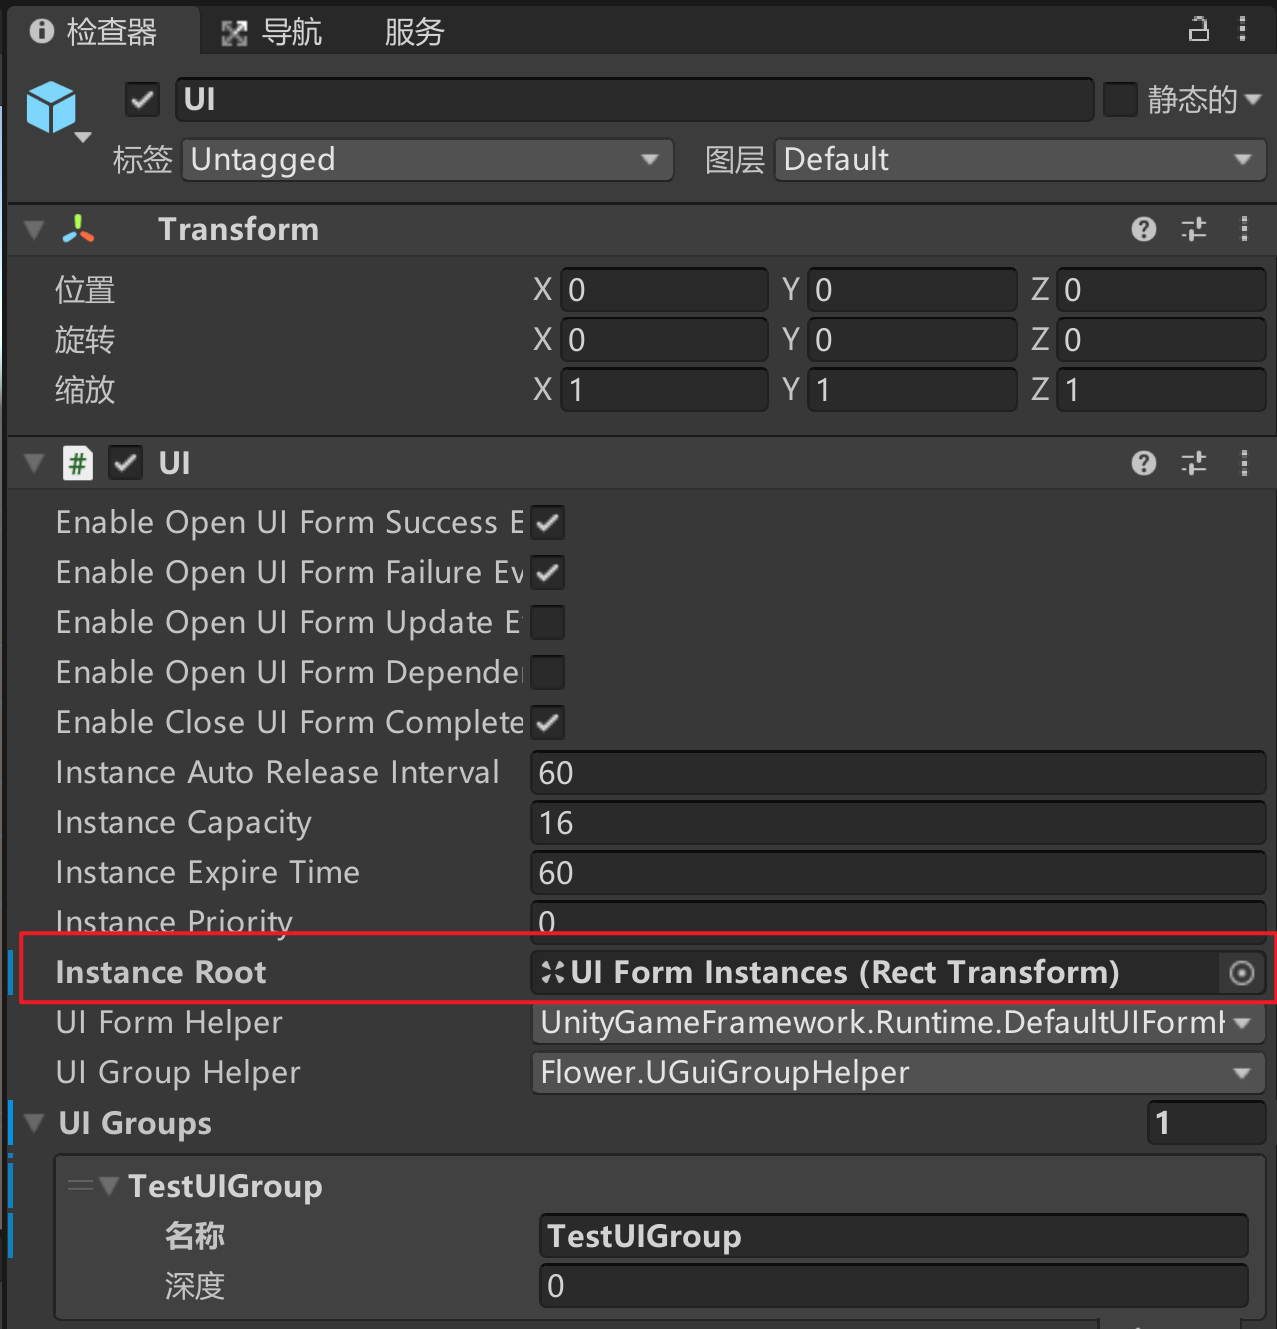Open the Instance Root object picker
Screen dimensions: 1277x1329
1241,973
